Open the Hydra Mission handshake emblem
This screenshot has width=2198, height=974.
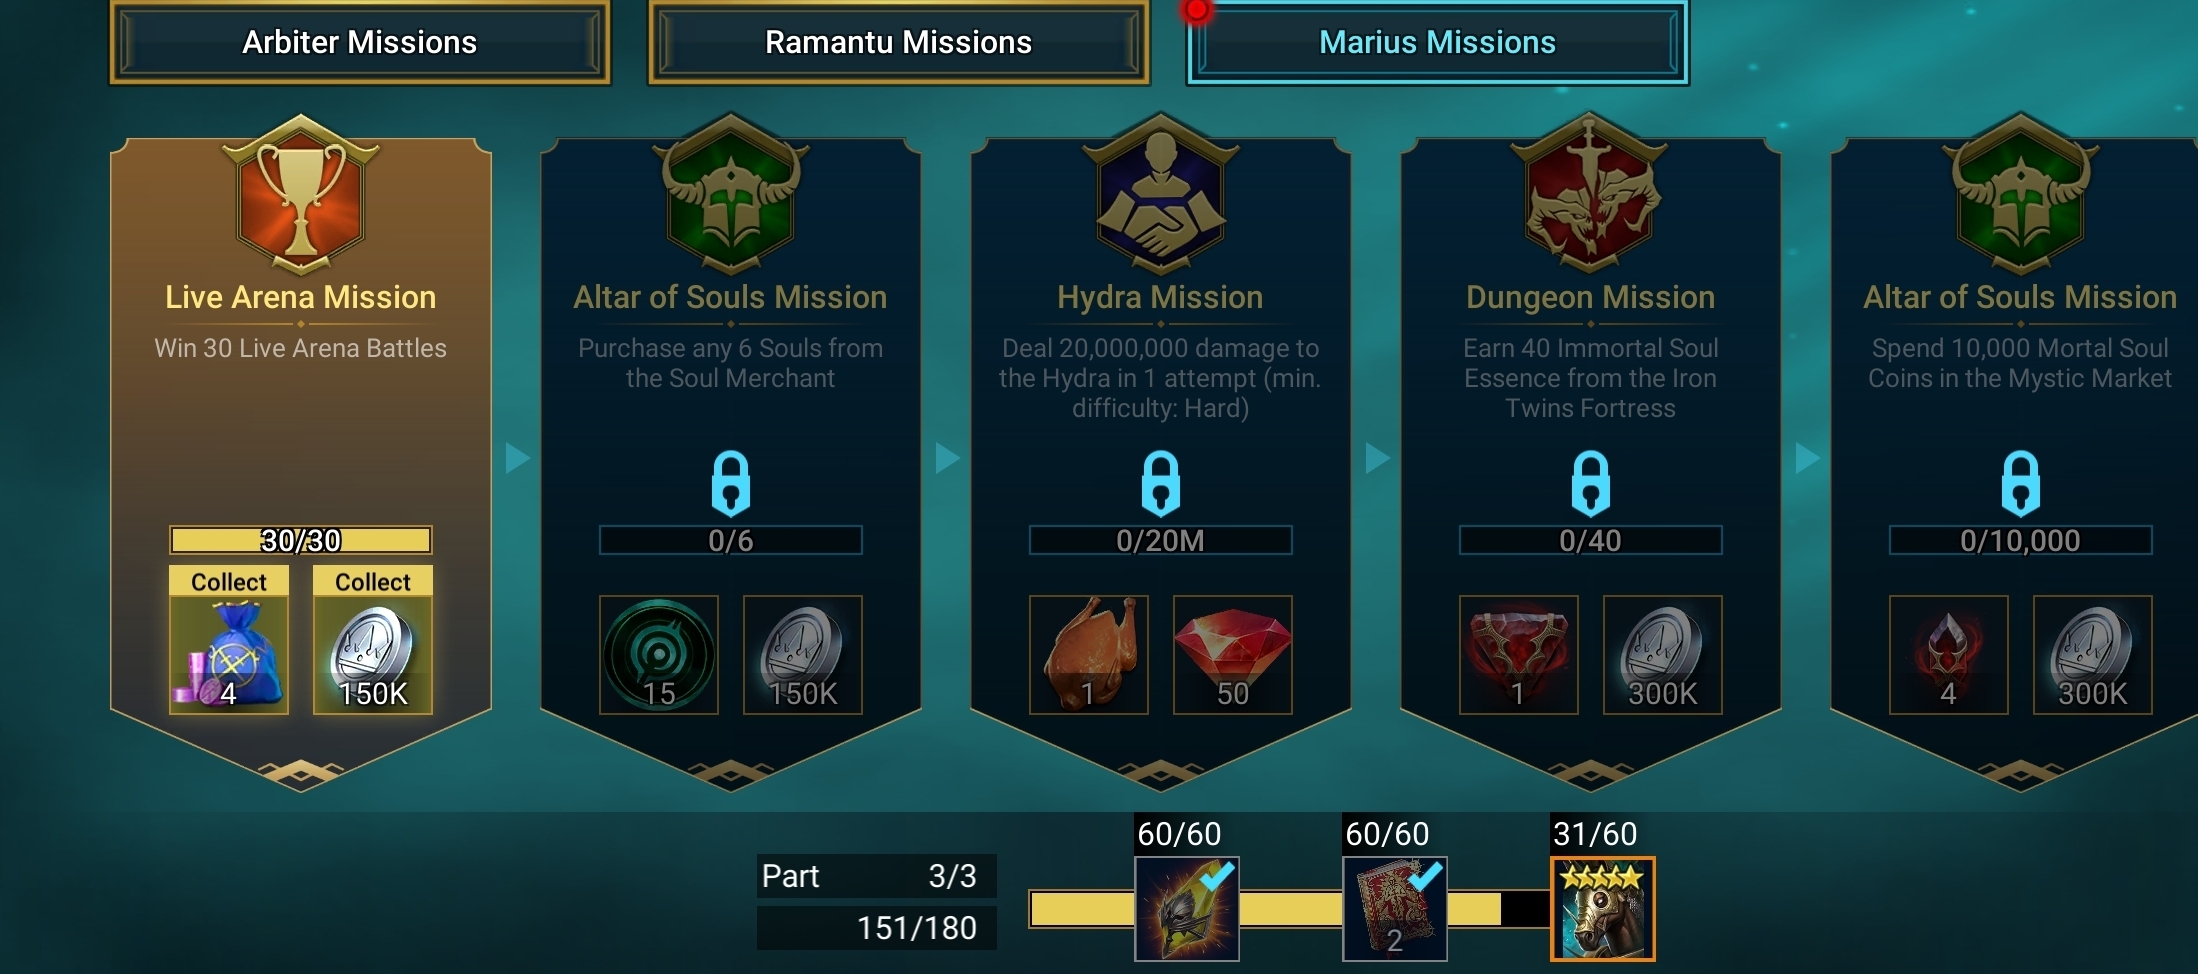click(1161, 195)
